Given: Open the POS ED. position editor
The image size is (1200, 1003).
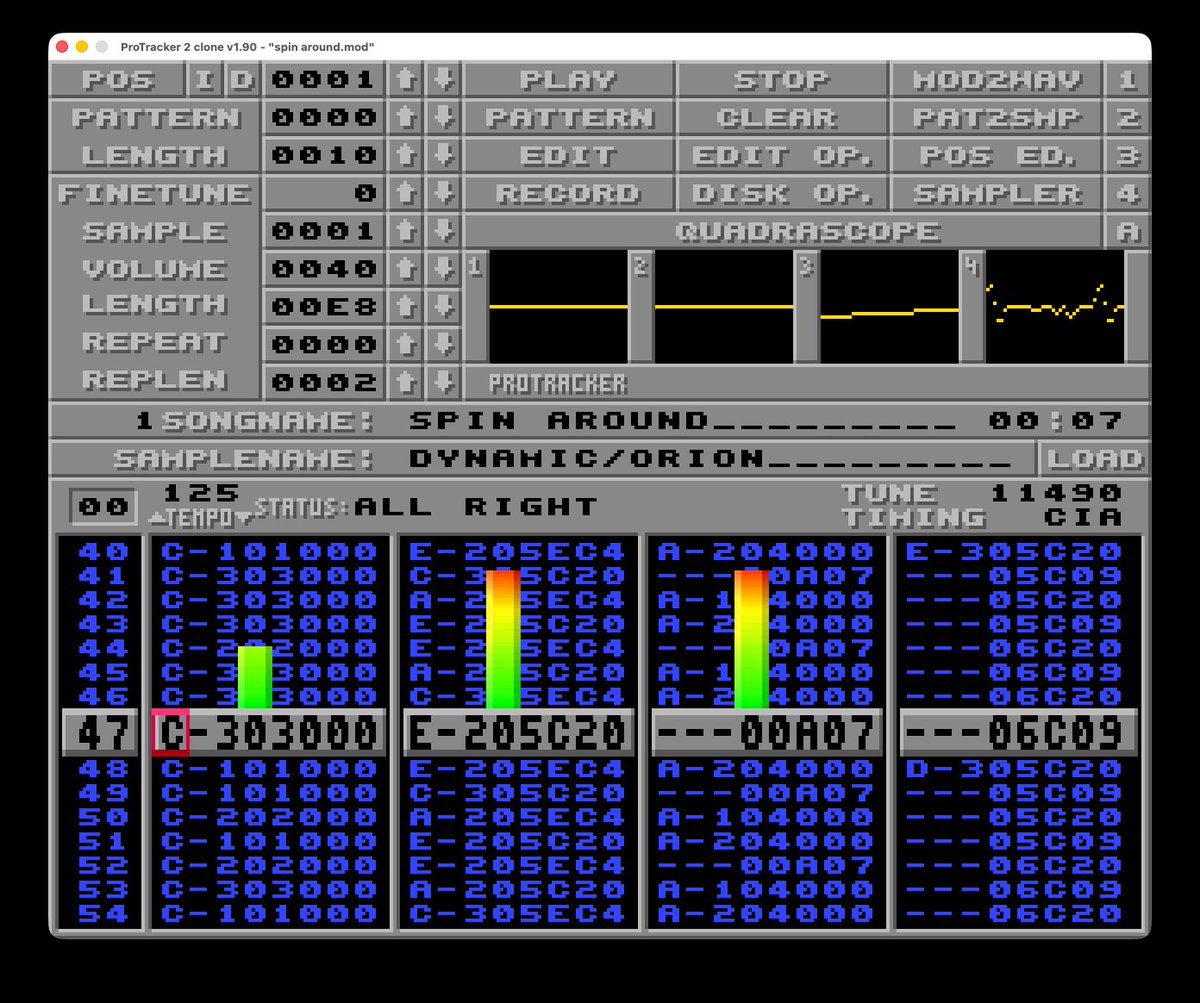Looking at the screenshot, I should pos(997,156).
